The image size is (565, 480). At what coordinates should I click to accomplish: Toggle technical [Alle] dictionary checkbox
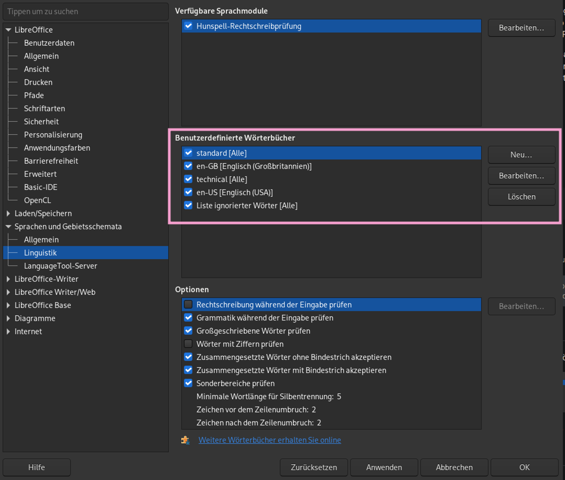(x=188, y=179)
